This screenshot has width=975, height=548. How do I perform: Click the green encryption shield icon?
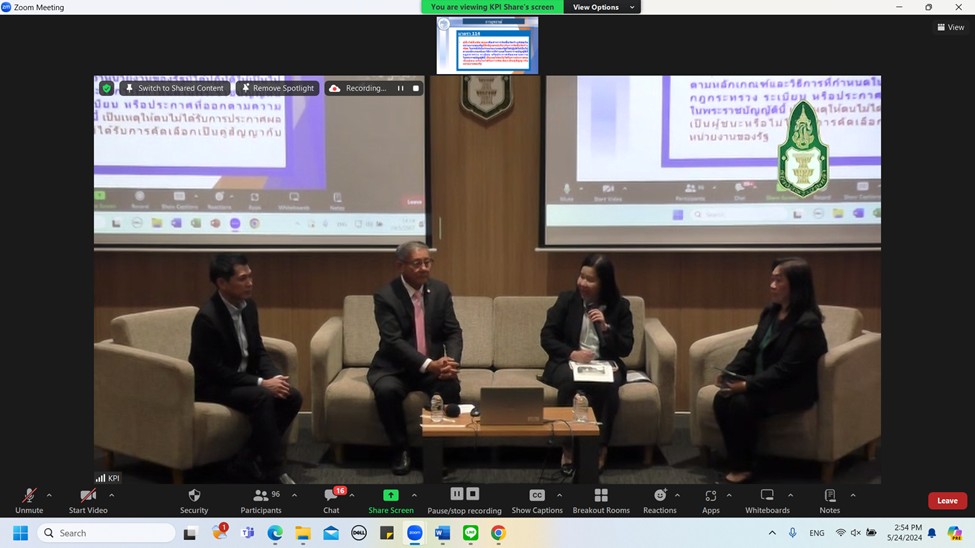tap(106, 88)
